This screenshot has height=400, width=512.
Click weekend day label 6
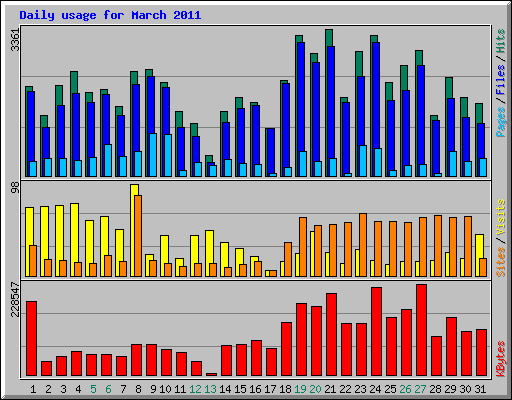pos(108,389)
